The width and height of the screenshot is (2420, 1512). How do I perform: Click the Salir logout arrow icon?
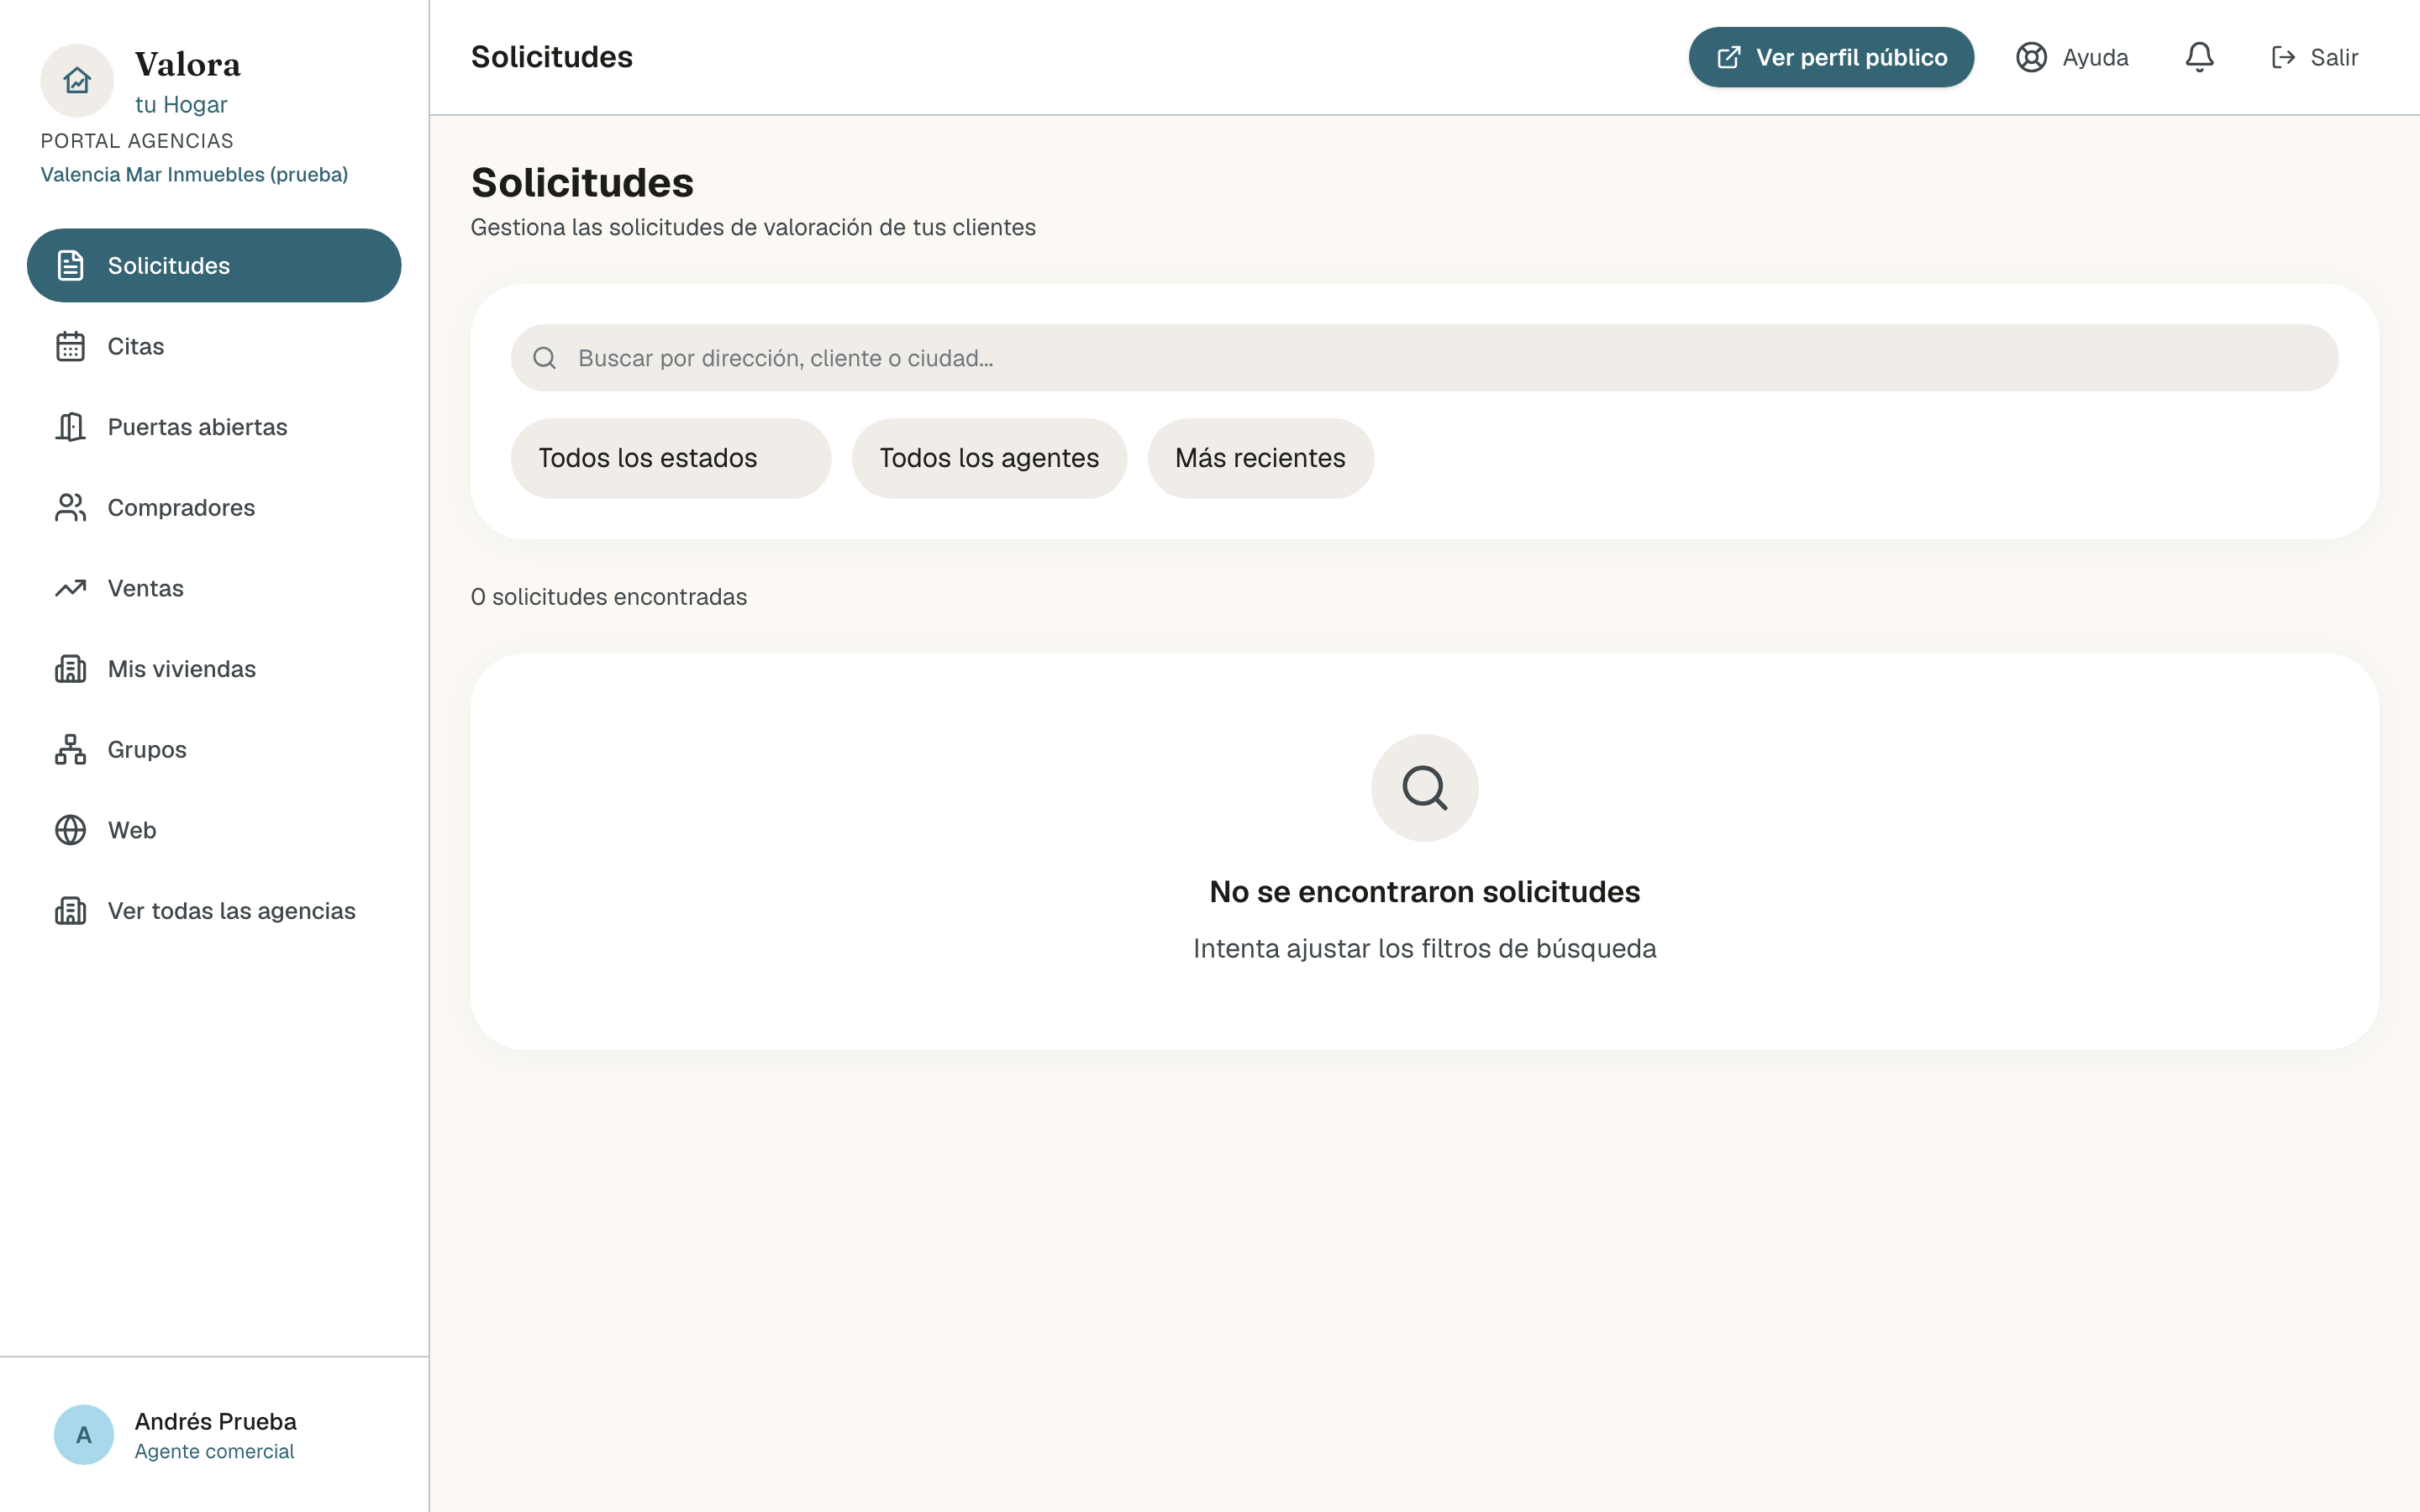(x=2283, y=57)
